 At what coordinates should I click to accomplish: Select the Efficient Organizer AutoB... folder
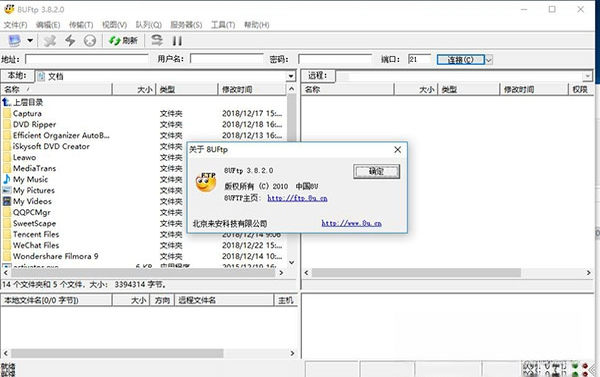[x=56, y=135]
